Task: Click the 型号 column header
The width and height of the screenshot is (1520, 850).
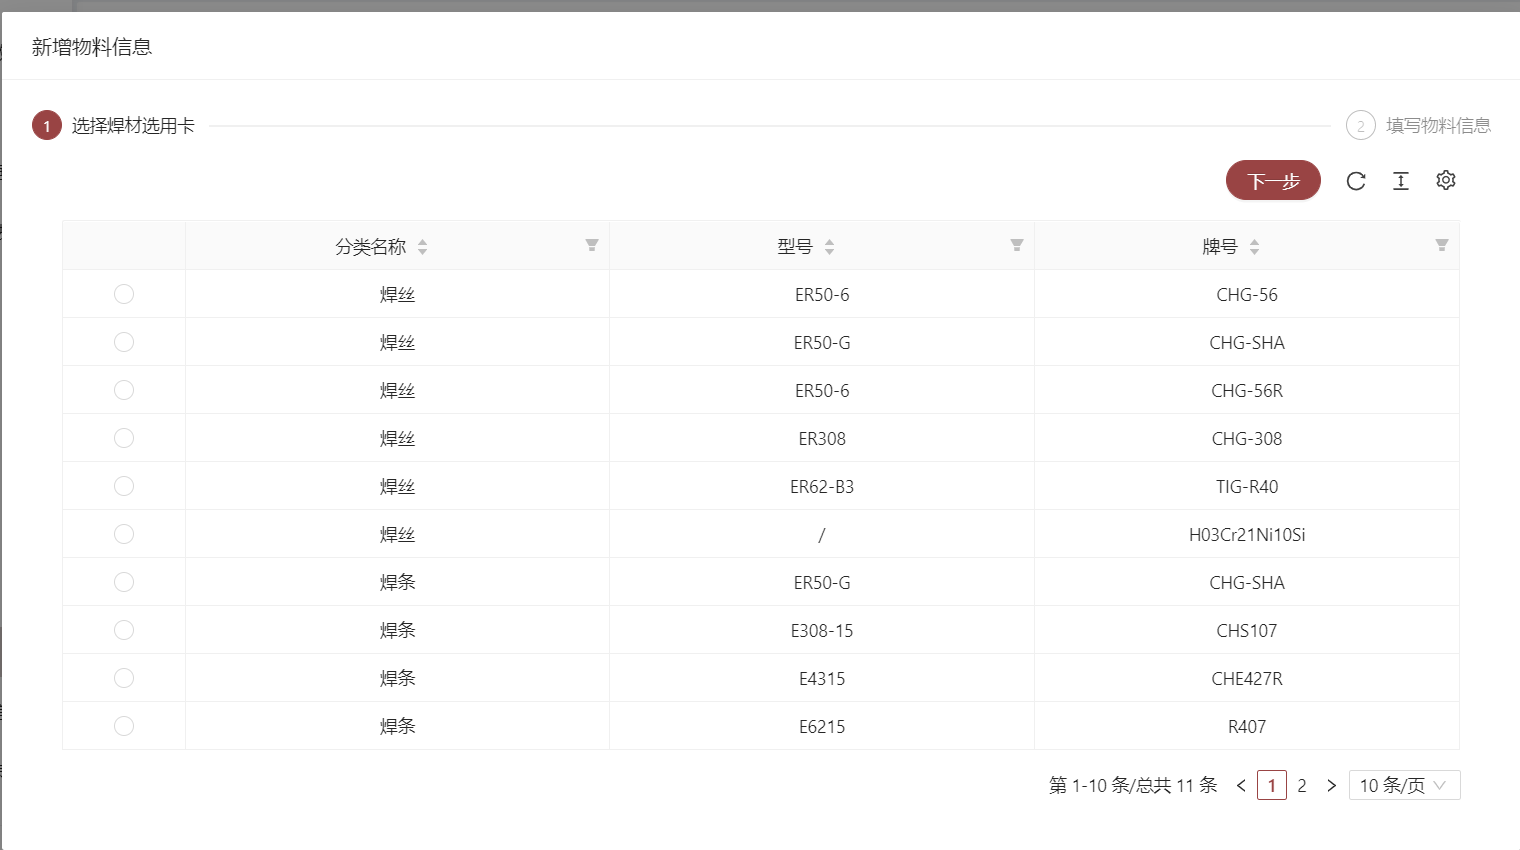Action: (822, 246)
